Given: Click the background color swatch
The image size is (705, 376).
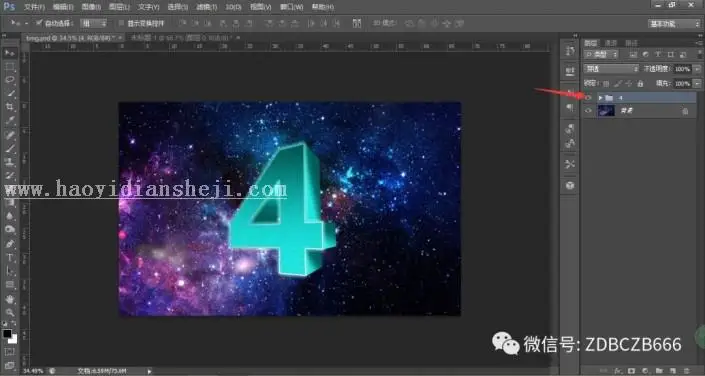Looking at the screenshot, I should (x=13, y=339).
